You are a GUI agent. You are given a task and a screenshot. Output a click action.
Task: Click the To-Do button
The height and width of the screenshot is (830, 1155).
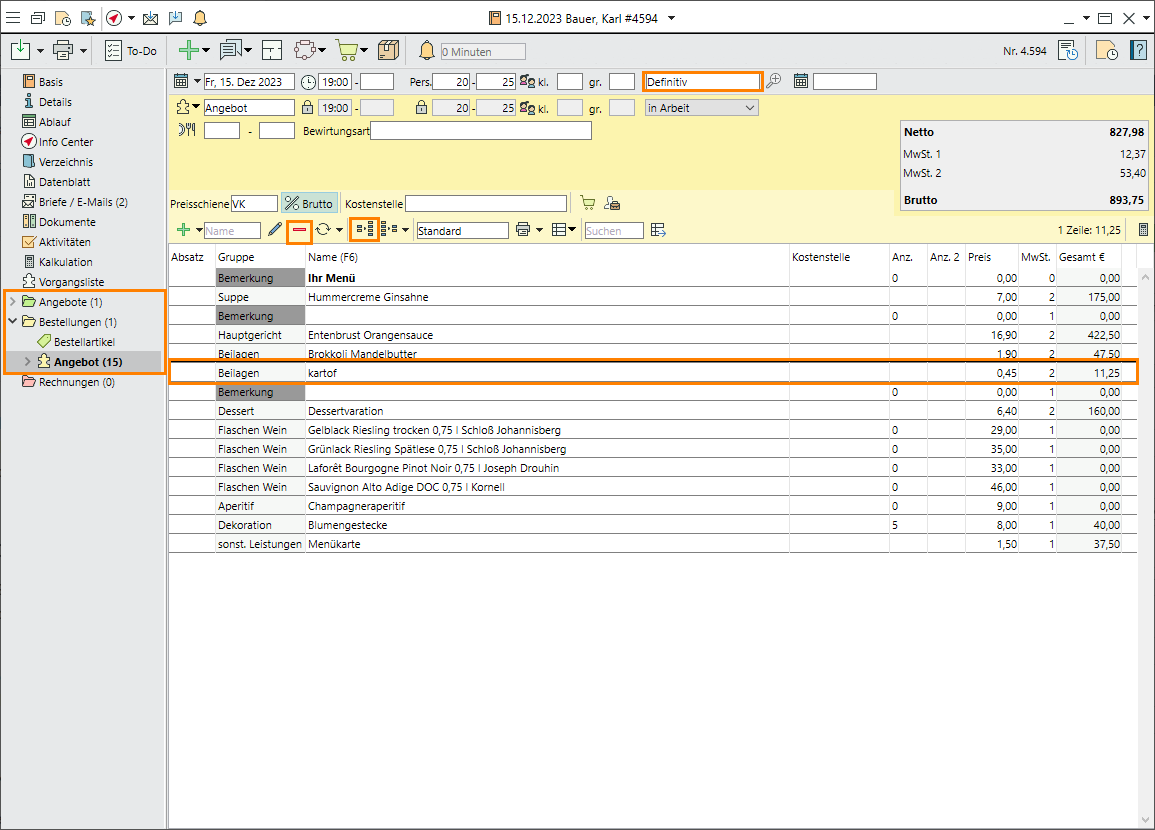131,51
